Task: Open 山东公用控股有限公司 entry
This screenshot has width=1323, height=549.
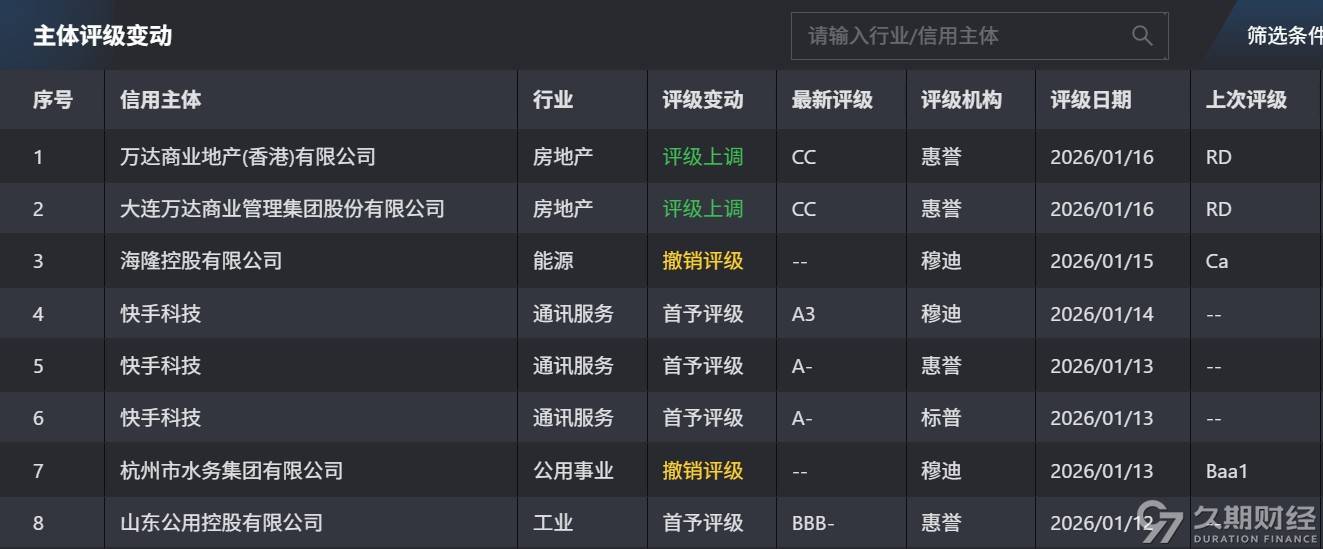Action: click(221, 522)
